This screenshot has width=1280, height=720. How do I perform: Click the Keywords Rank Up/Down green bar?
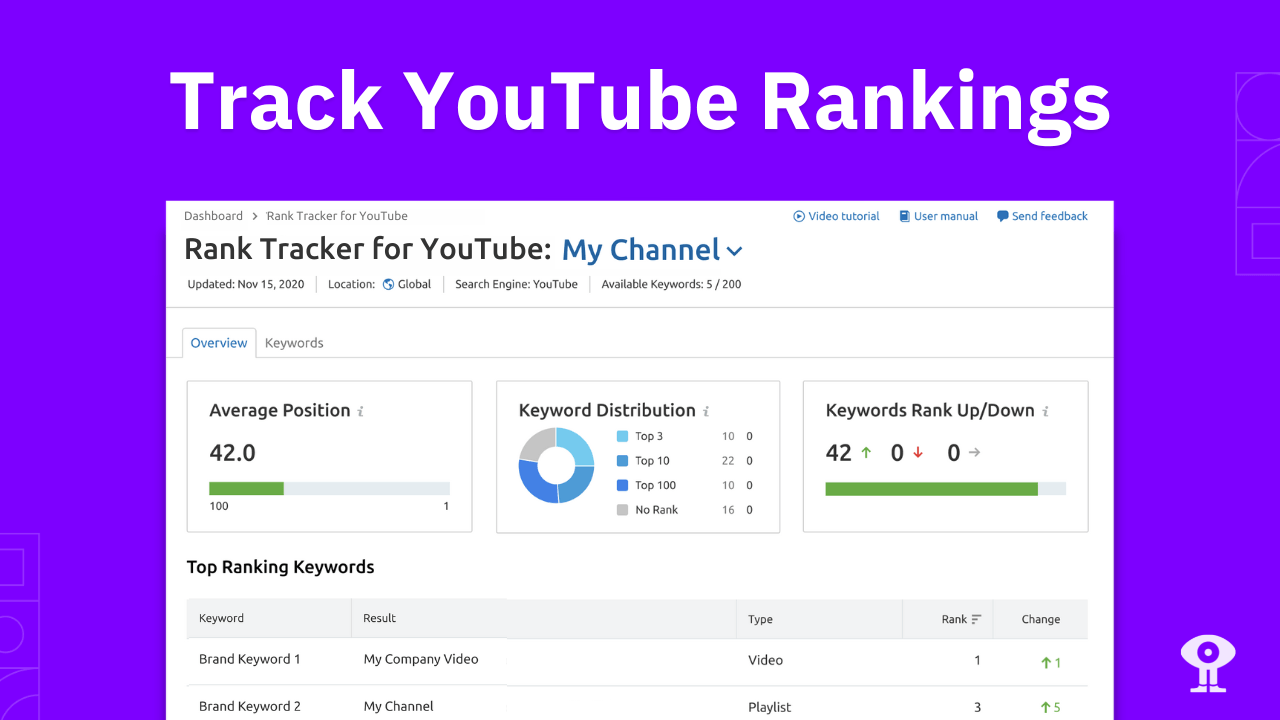click(x=931, y=488)
